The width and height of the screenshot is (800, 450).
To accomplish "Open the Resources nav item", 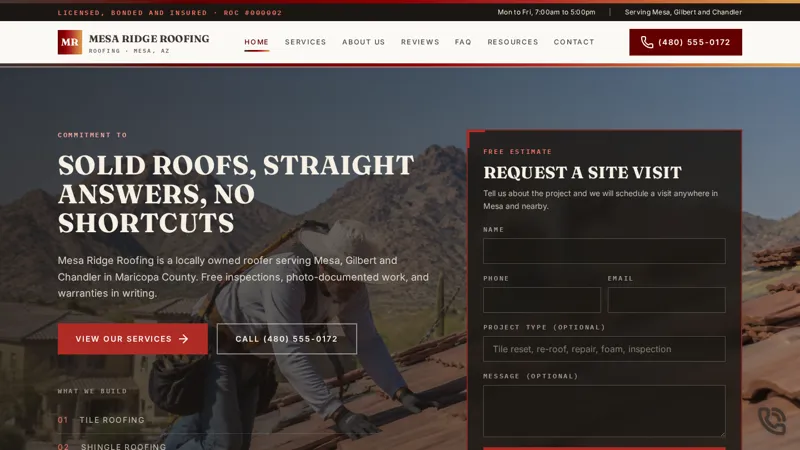I will (513, 42).
